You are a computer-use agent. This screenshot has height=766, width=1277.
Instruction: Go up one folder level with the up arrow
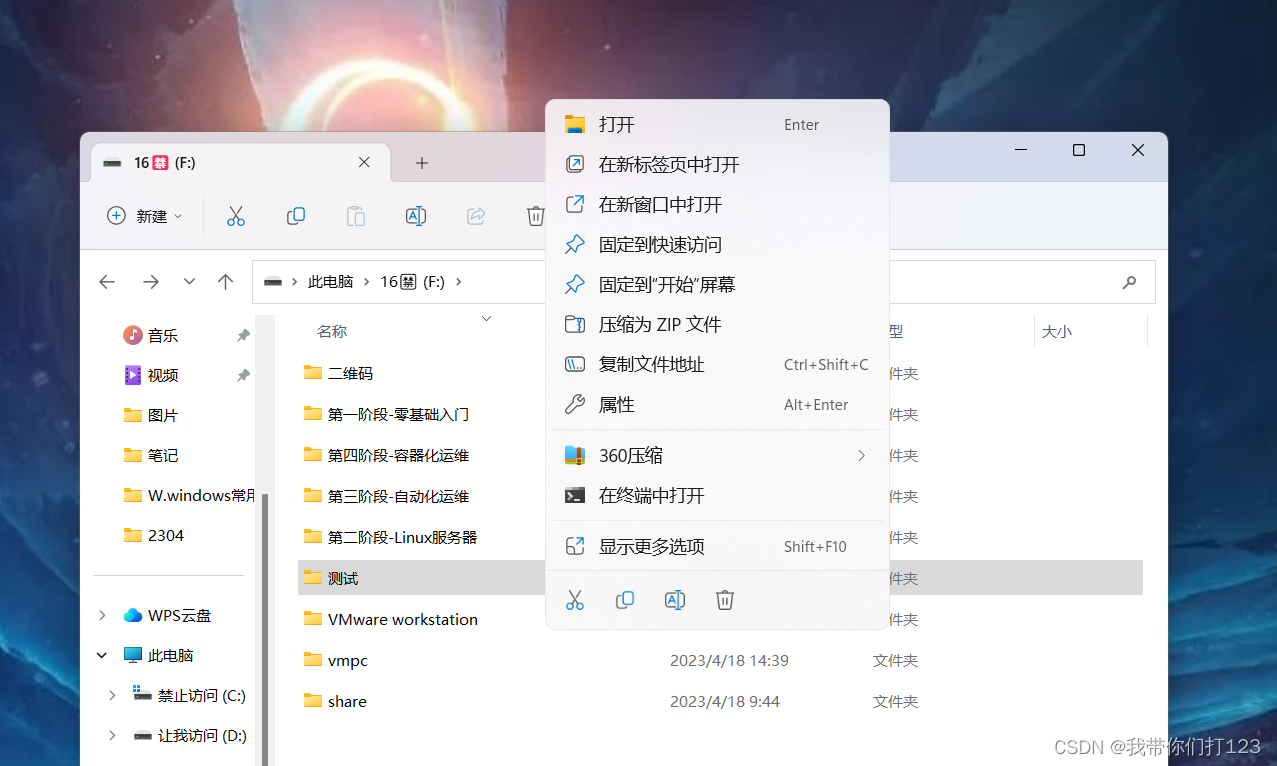pyautogui.click(x=226, y=282)
